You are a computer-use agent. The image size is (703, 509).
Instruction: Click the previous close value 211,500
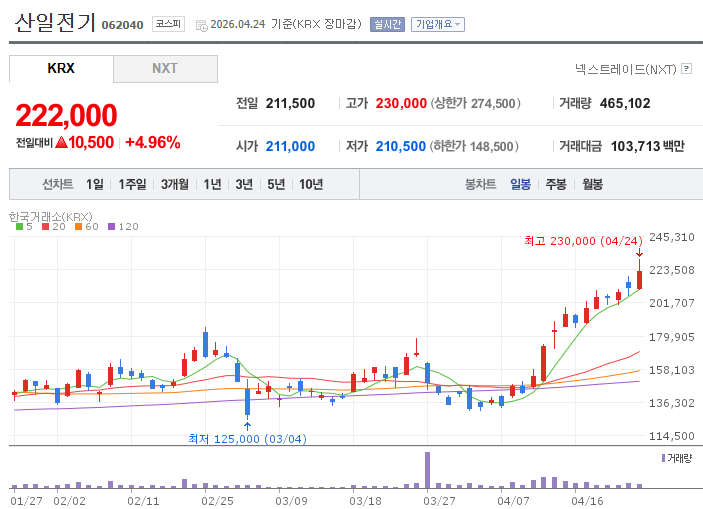pos(290,104)
